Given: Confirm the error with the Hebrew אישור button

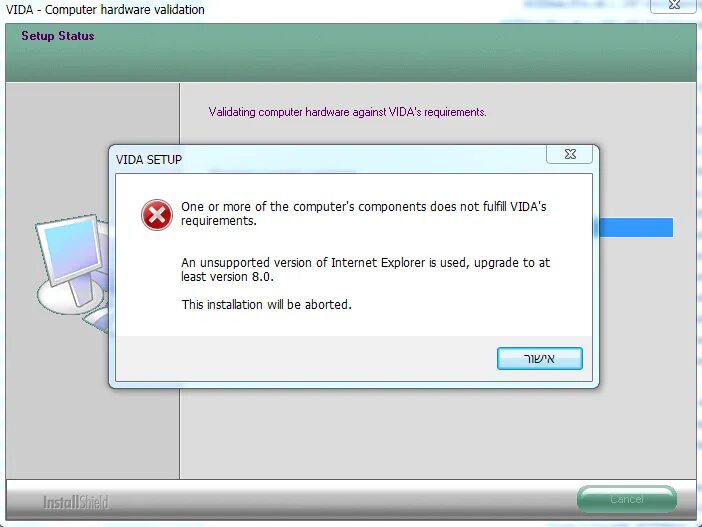Looking at the screenshot, I should [539, 358].
